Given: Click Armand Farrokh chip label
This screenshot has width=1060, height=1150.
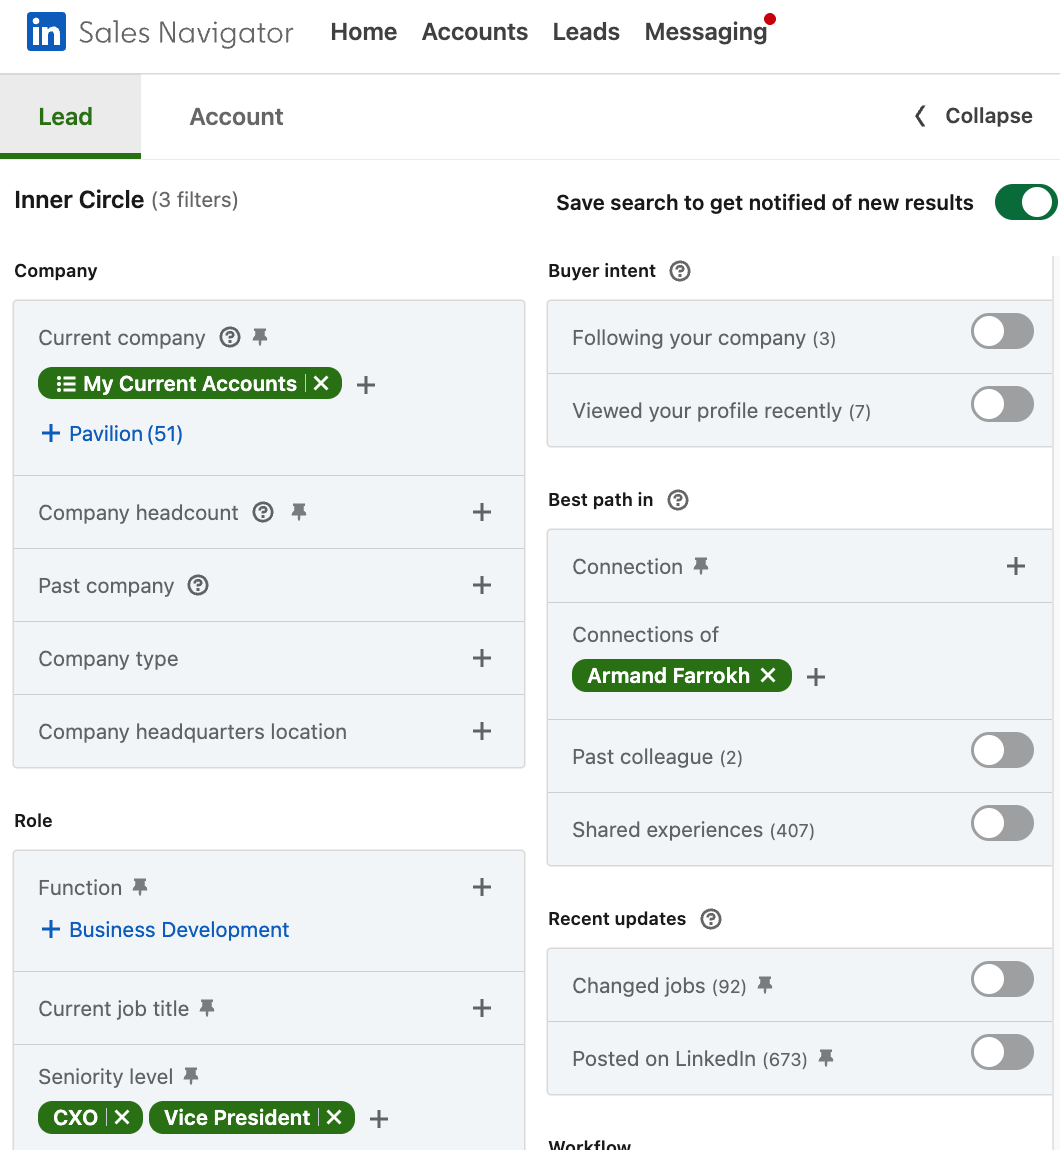Looking at the screenshot, I should [x=668, y=675].
